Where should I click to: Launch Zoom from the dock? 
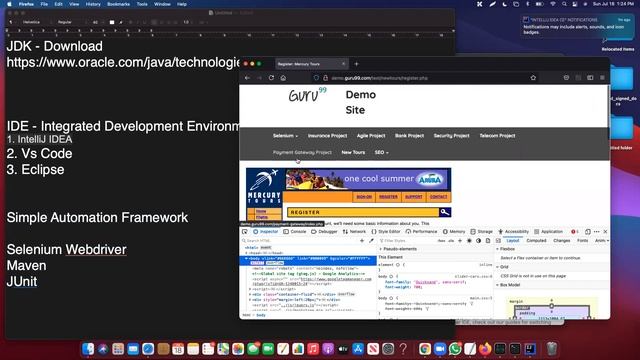pos(440,349)
